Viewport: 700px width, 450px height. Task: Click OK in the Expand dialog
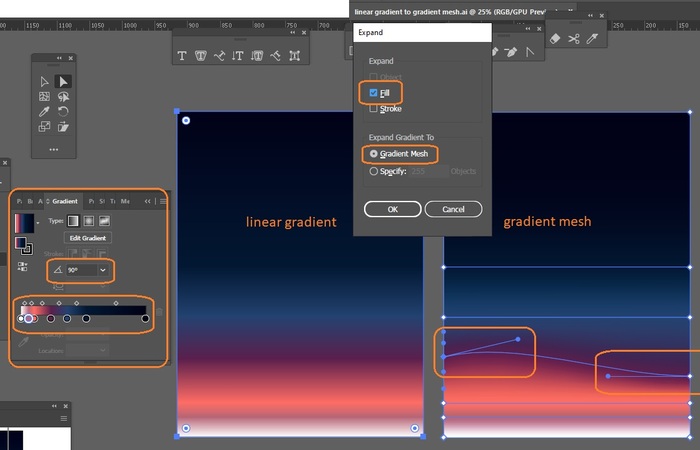(x=392, y=209)
